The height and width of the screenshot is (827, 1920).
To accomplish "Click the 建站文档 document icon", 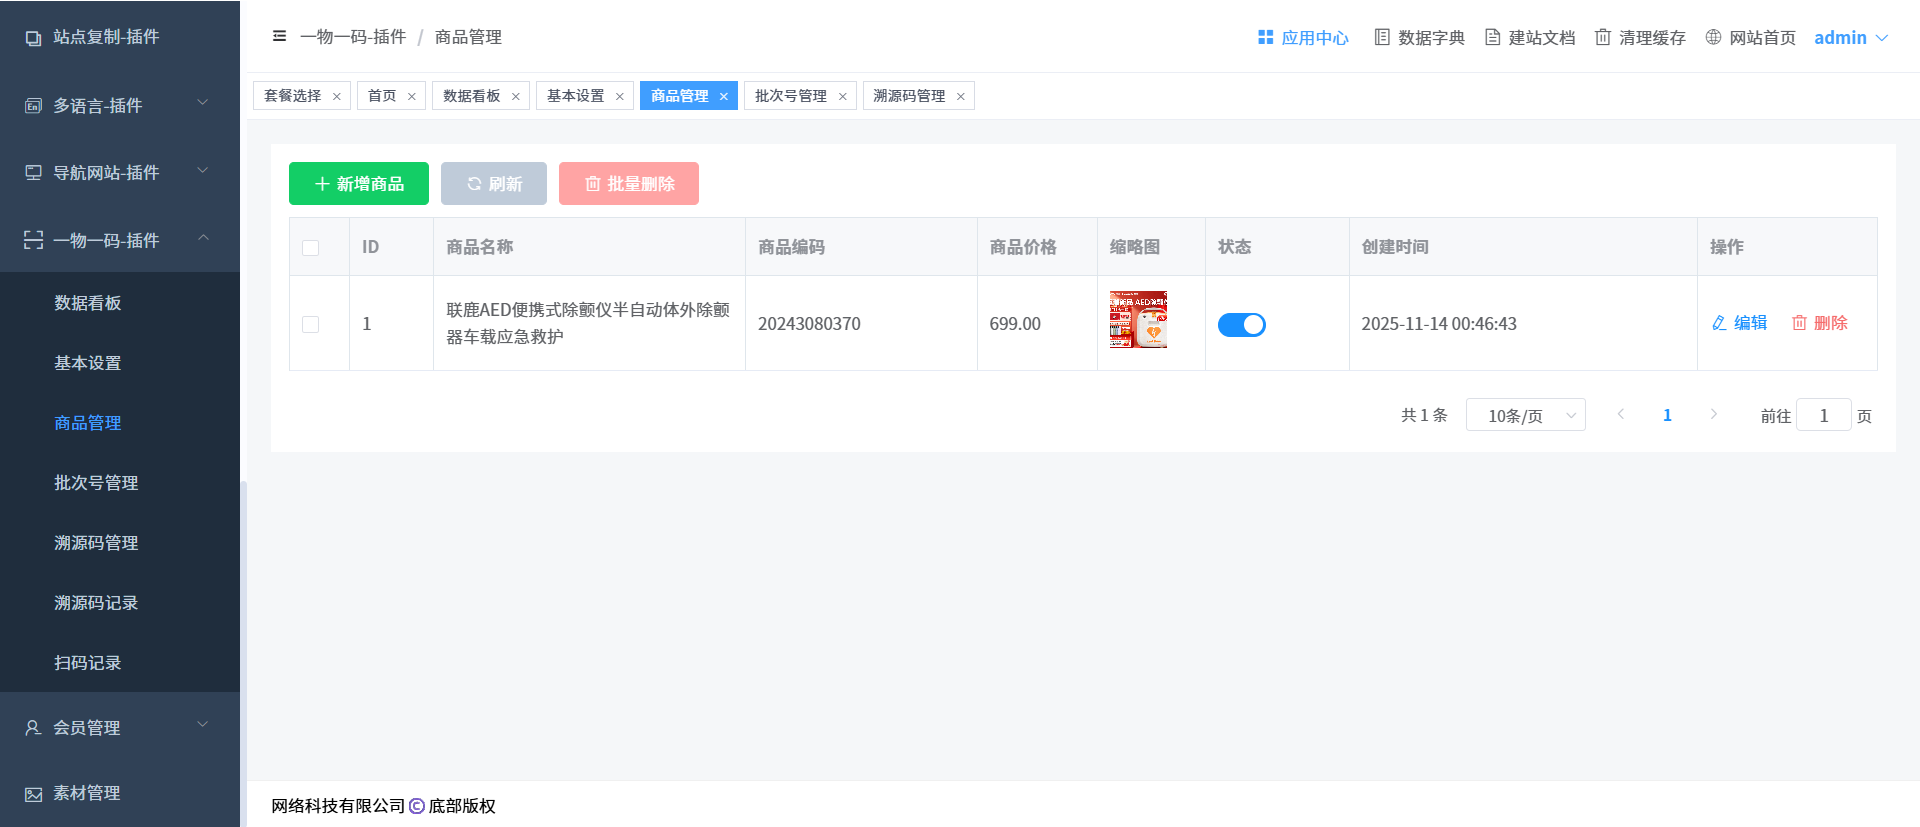I will pos(1492,37).
